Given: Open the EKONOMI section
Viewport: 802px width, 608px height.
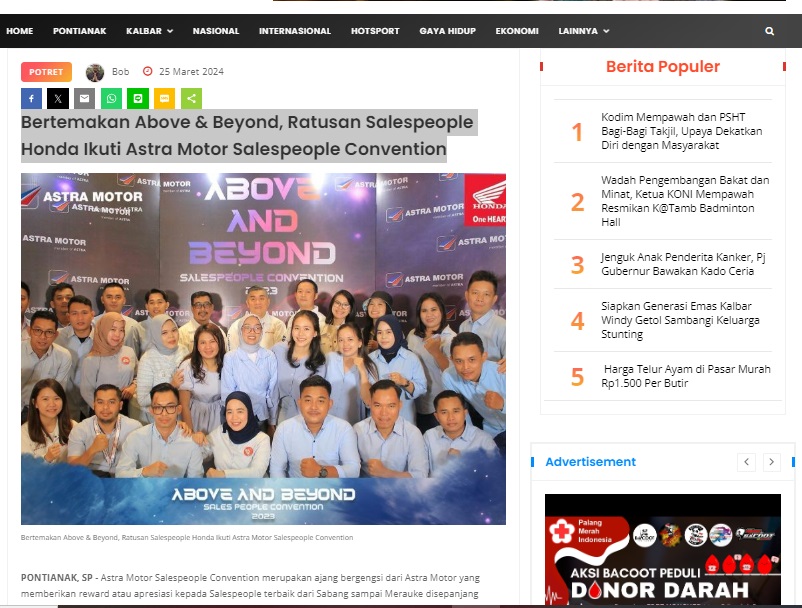Looking at the screenshot, I should click(x=517, y=31).
